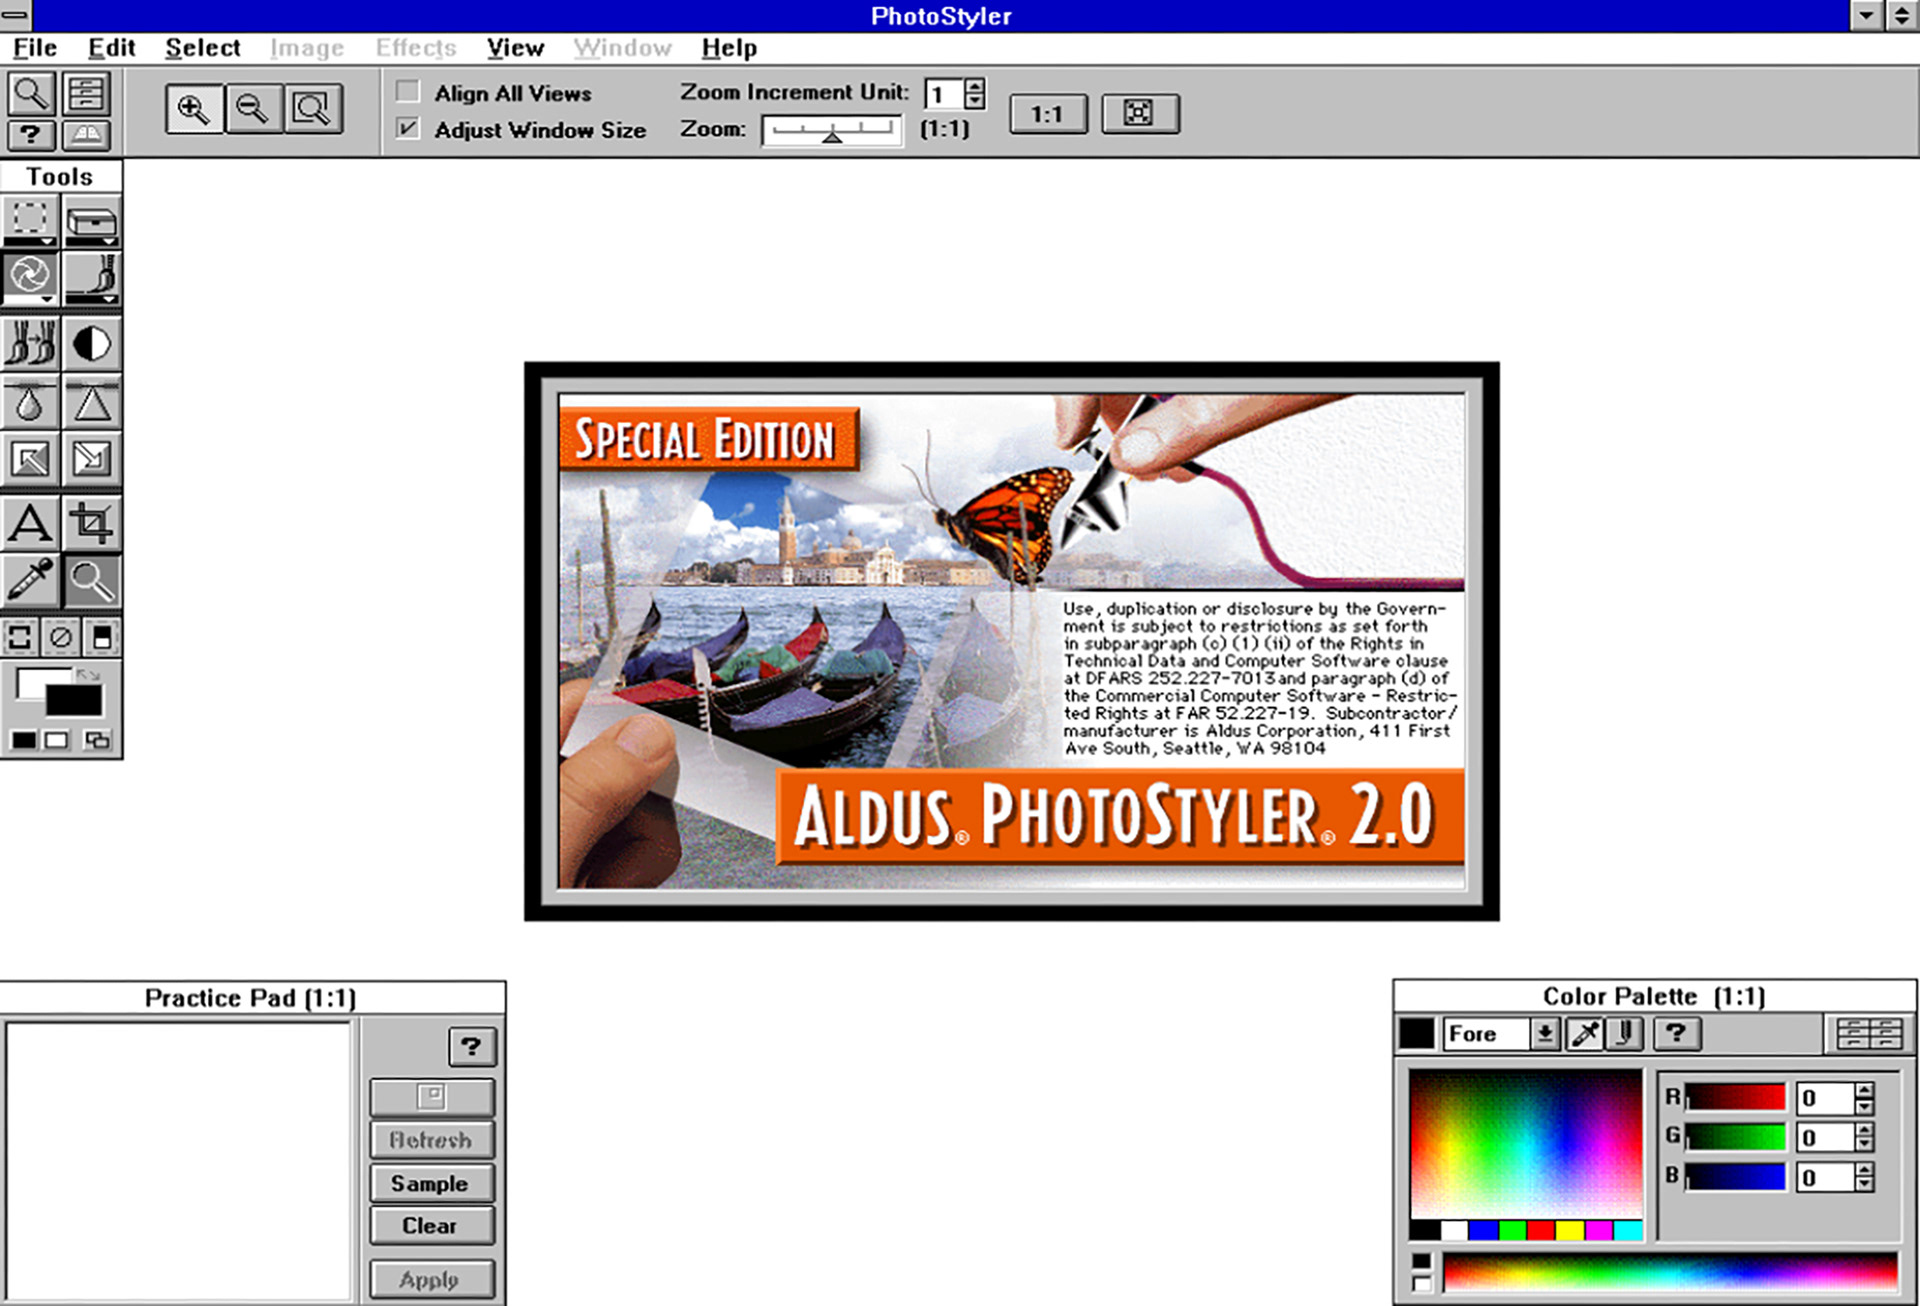This screenshot has width=1920, height=1306.
Task: Select the toolbox chest tool in Tools
Action: [92, 220]
